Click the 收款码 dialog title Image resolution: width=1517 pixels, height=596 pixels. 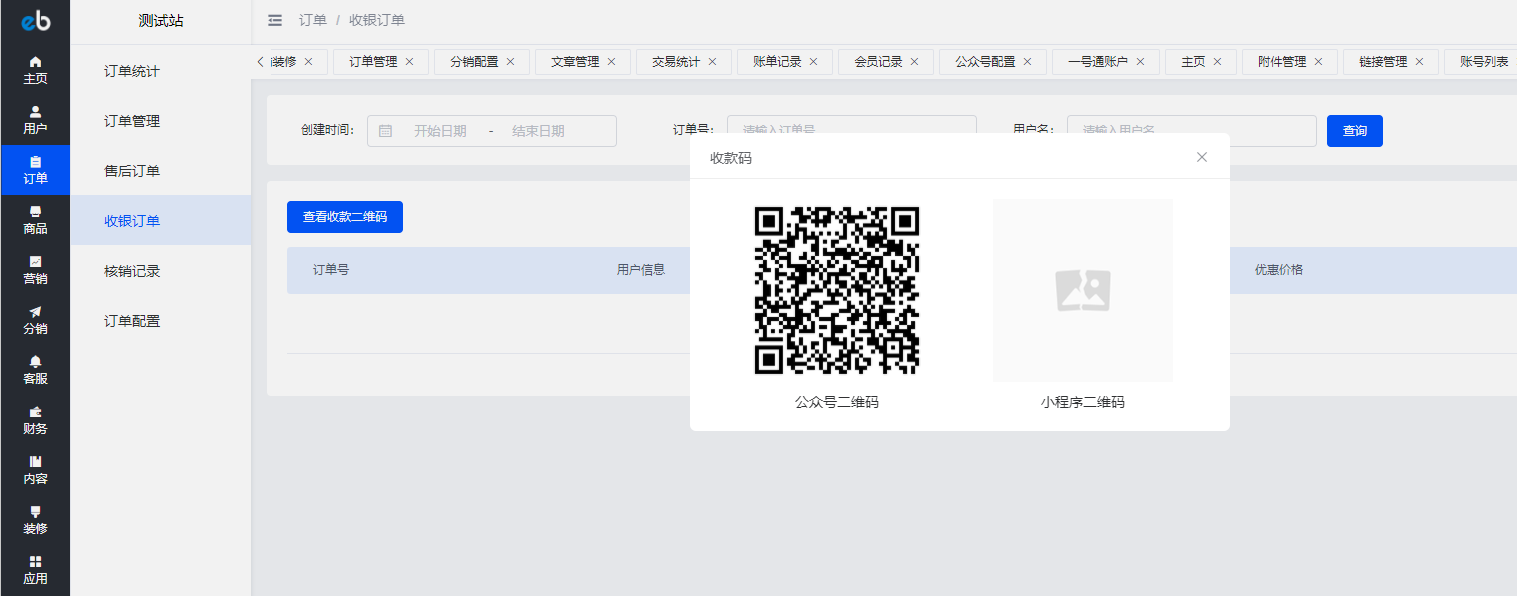point(731,158)
